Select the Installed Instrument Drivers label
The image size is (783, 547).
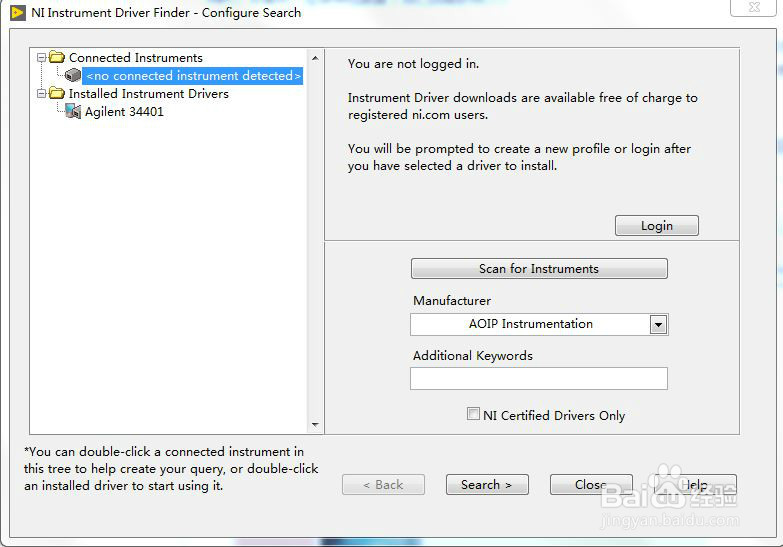click(148, 93)
